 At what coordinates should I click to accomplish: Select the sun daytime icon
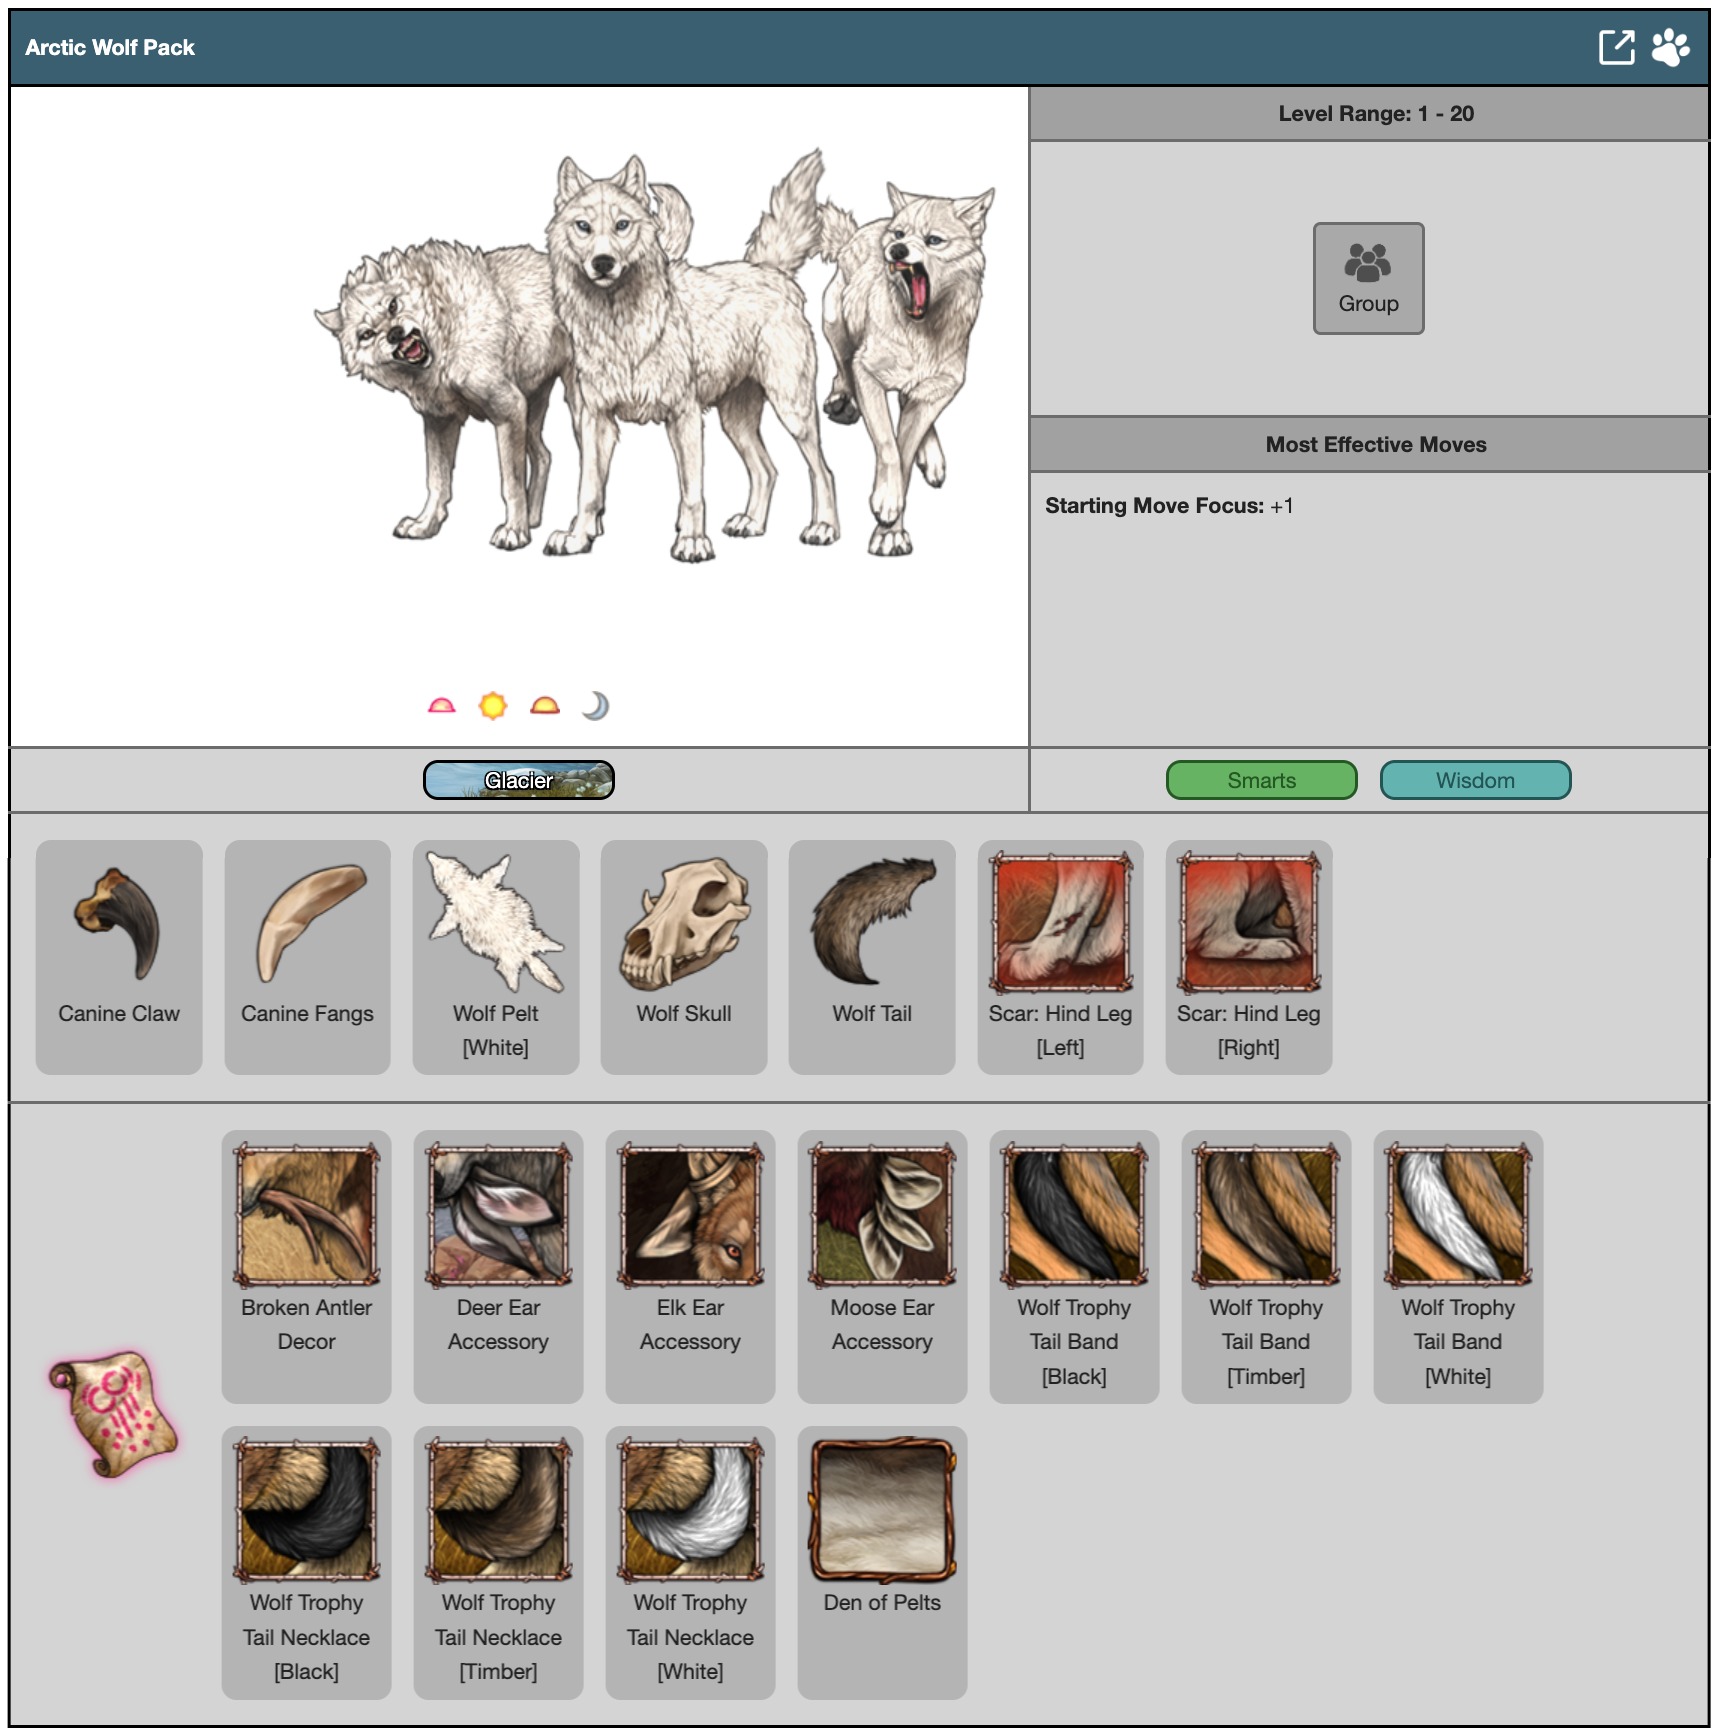[492, 706]
